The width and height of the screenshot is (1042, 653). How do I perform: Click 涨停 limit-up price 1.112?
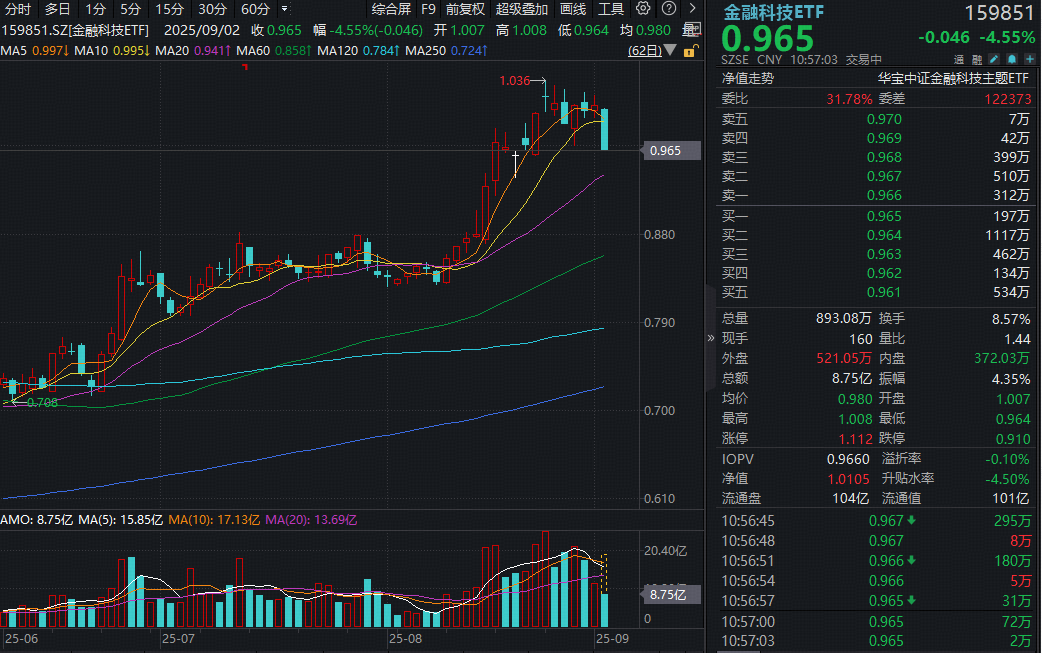855,439
